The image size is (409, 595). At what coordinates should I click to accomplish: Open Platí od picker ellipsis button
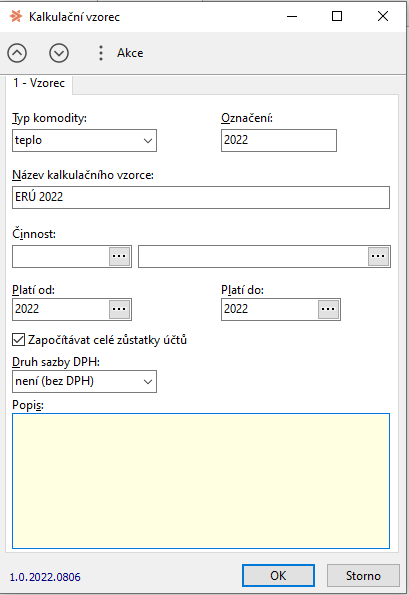click(119, 309)
